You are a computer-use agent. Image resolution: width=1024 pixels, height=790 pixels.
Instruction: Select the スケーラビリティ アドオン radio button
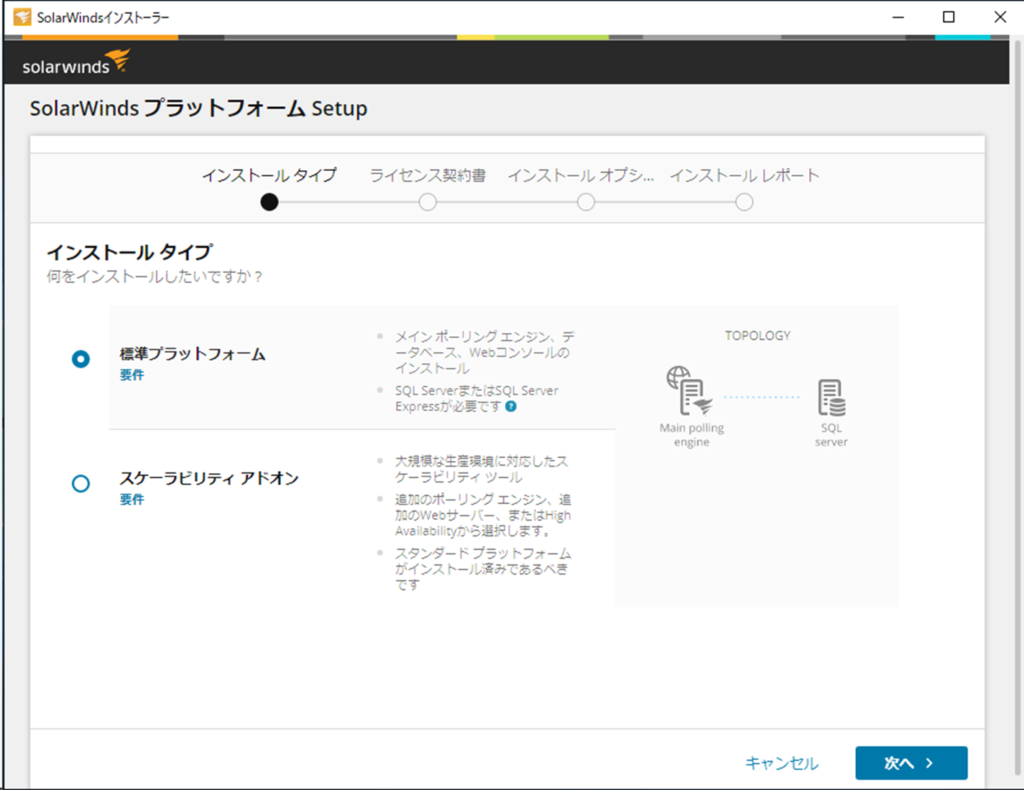pyautogui.click(x=81, y=484)
